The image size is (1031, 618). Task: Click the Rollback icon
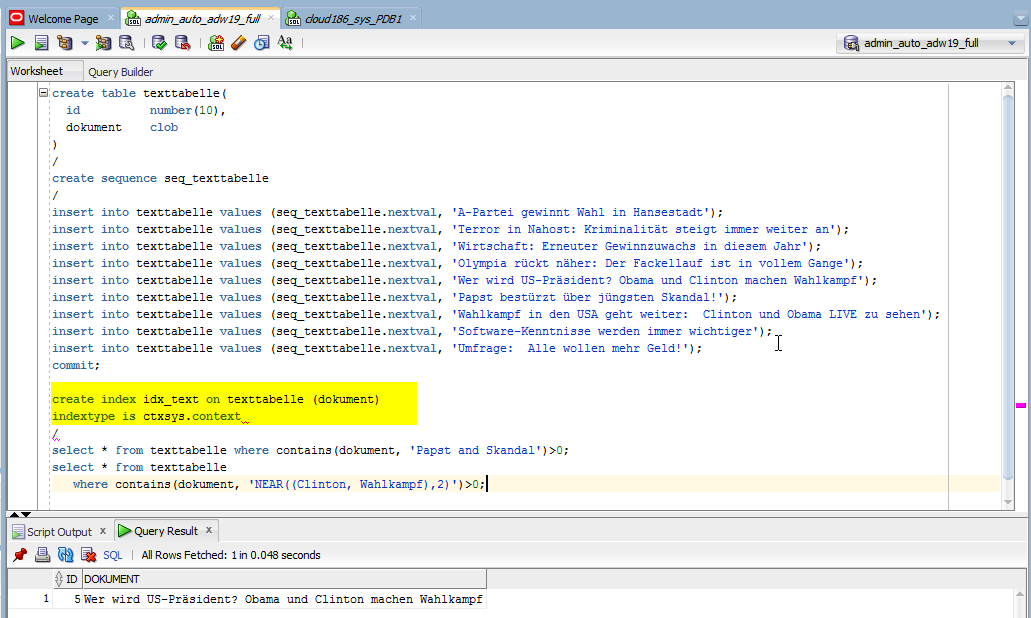pyautogui.click(x=182, y=43)
